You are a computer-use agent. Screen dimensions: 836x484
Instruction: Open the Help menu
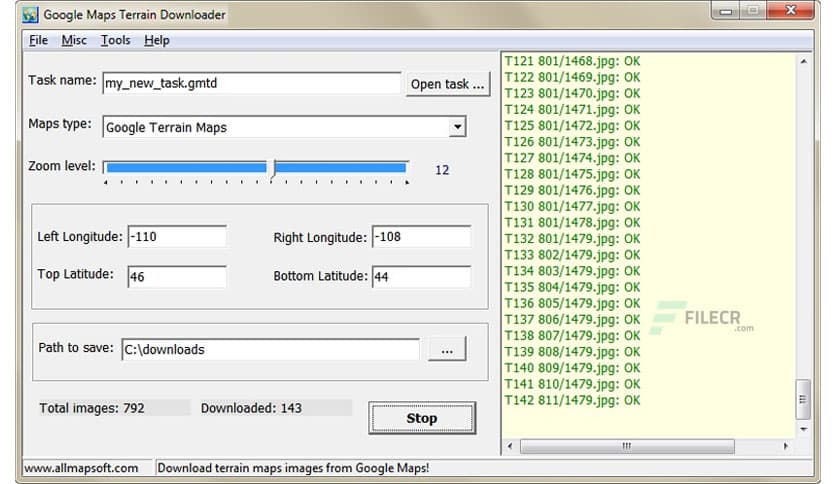[x=157, y=41]
